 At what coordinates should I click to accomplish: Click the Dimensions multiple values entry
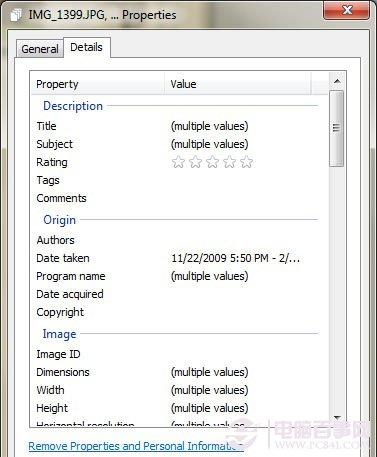[x=210, y=372]
